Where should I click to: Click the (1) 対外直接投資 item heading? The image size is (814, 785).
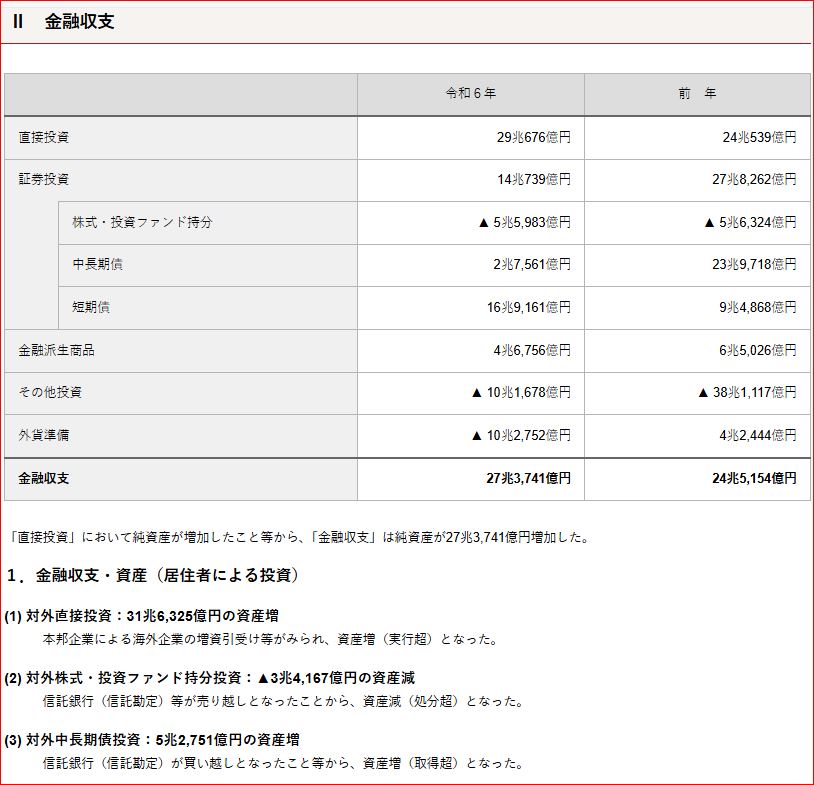pyautogui.click(x=141, y=616)
